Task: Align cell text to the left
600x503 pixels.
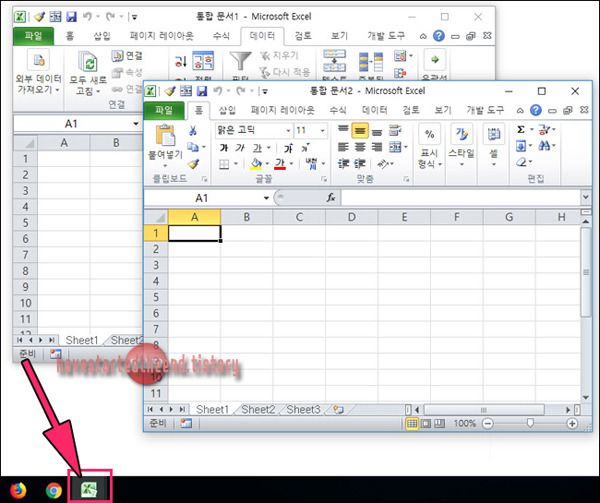Action: coord(343,147)
